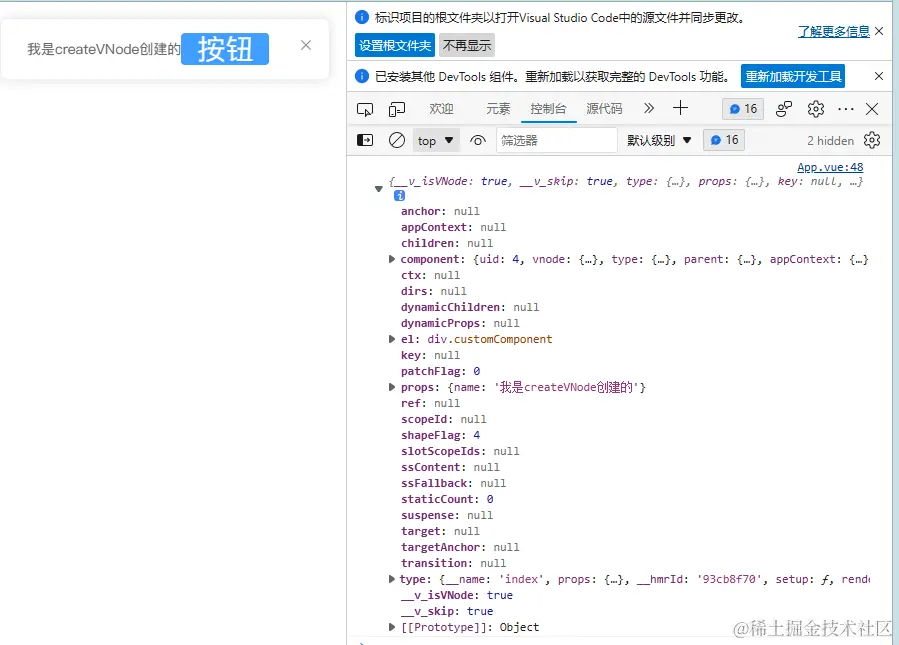Toggle device emulation icon
The width and height of the screenshot is (899, 645).
[397, 109]
